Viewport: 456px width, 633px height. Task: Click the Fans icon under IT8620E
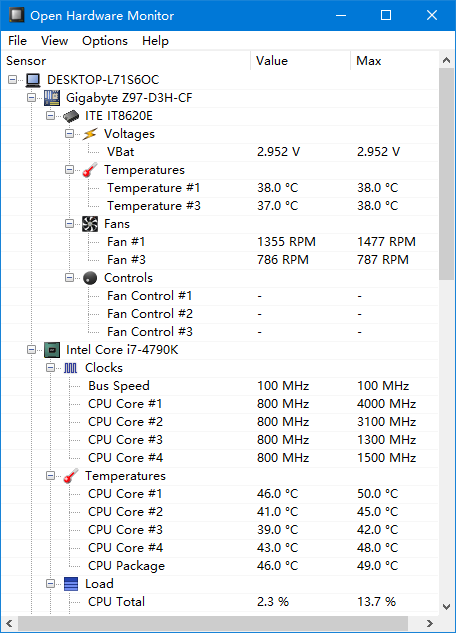90,224
